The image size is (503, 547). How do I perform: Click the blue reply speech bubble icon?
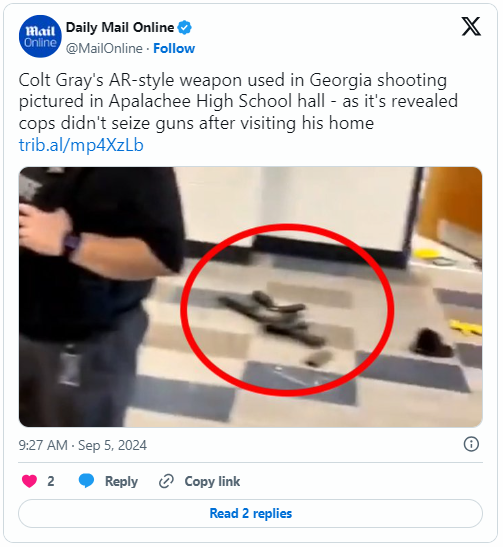(x=86, y=481)
